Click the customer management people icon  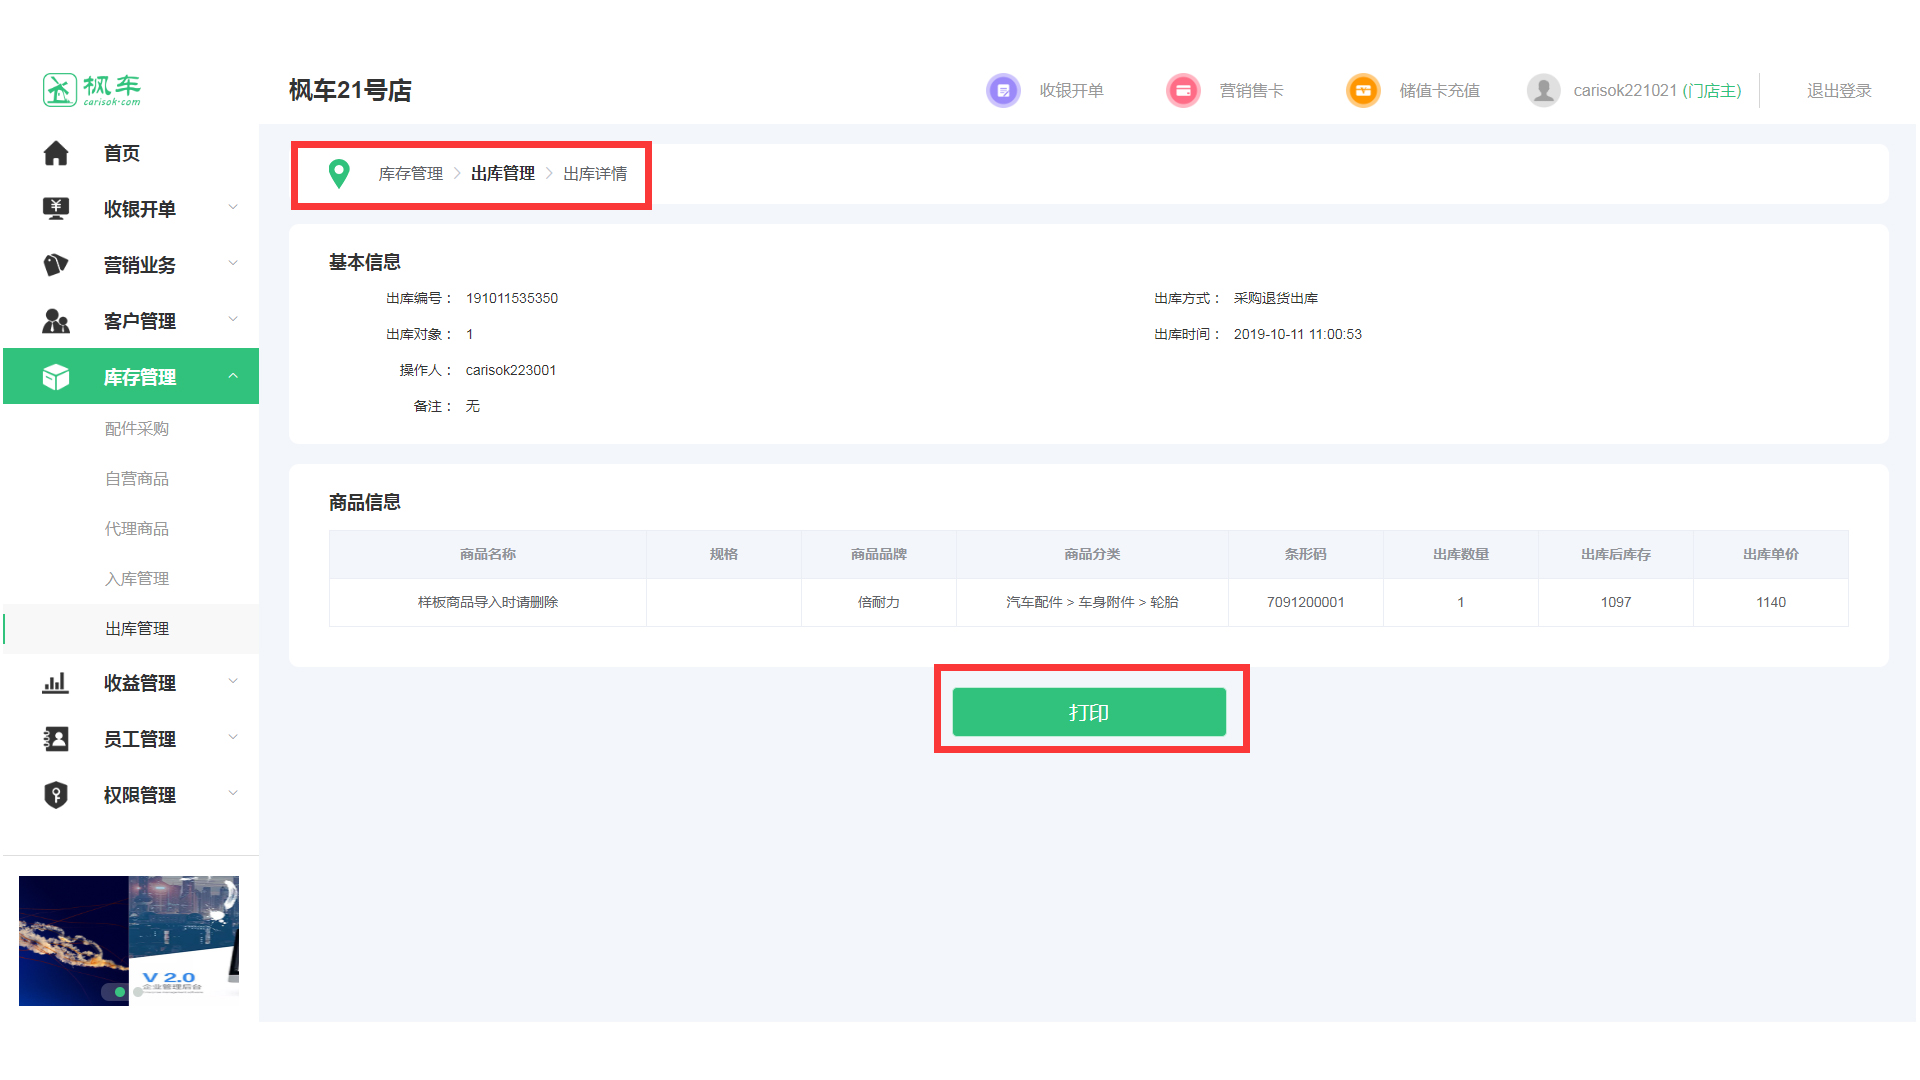pos(56,321)
